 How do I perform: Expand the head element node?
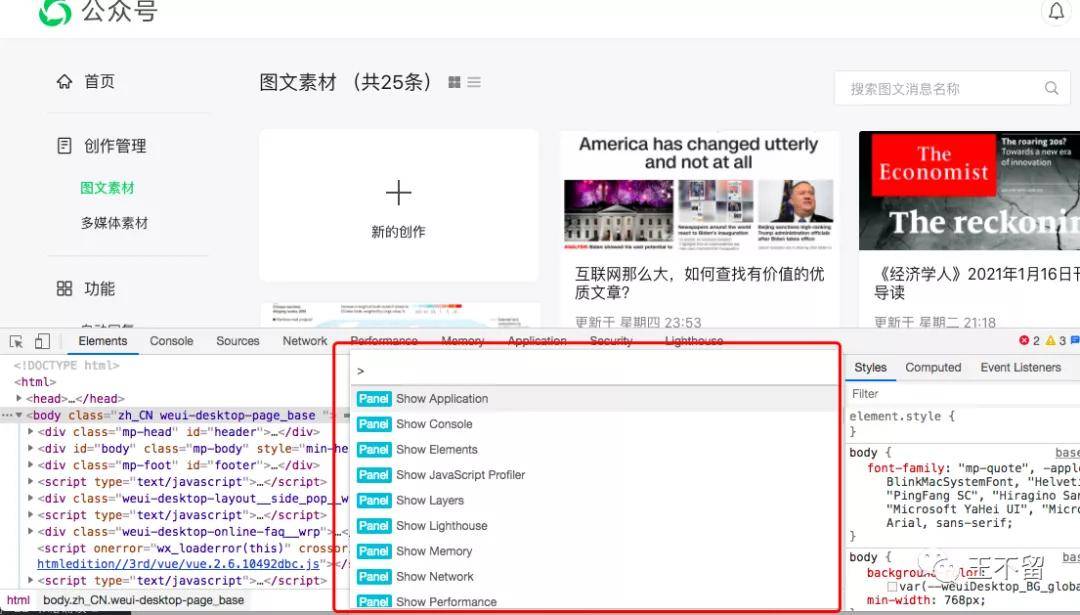19,398
